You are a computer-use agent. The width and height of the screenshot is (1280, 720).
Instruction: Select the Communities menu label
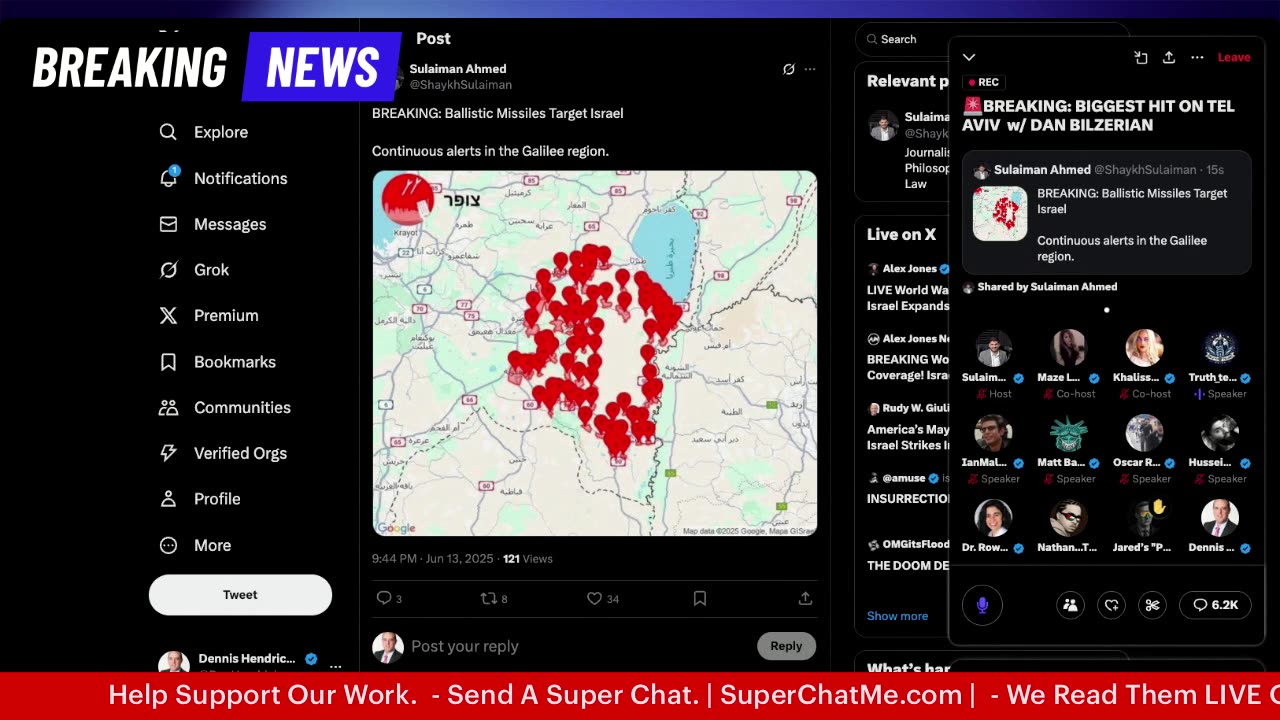(242, 407)
